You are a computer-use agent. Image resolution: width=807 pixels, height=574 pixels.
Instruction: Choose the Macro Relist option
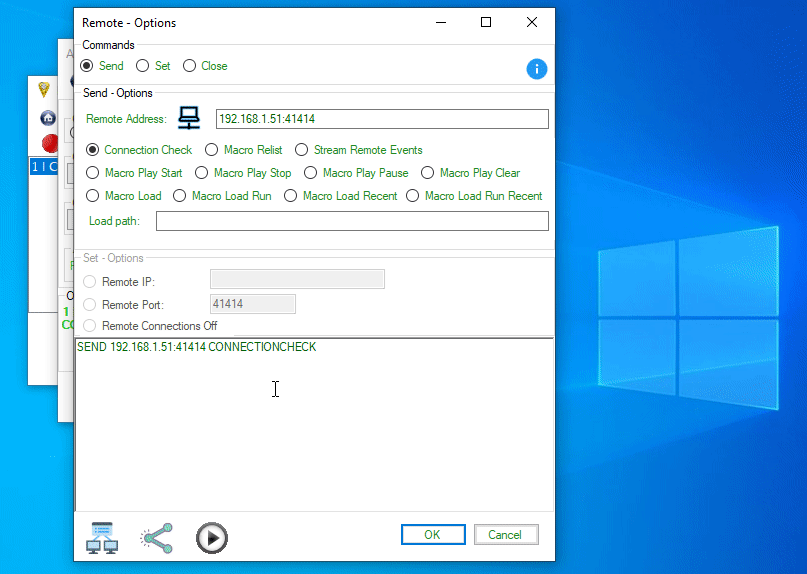[212, 150]
